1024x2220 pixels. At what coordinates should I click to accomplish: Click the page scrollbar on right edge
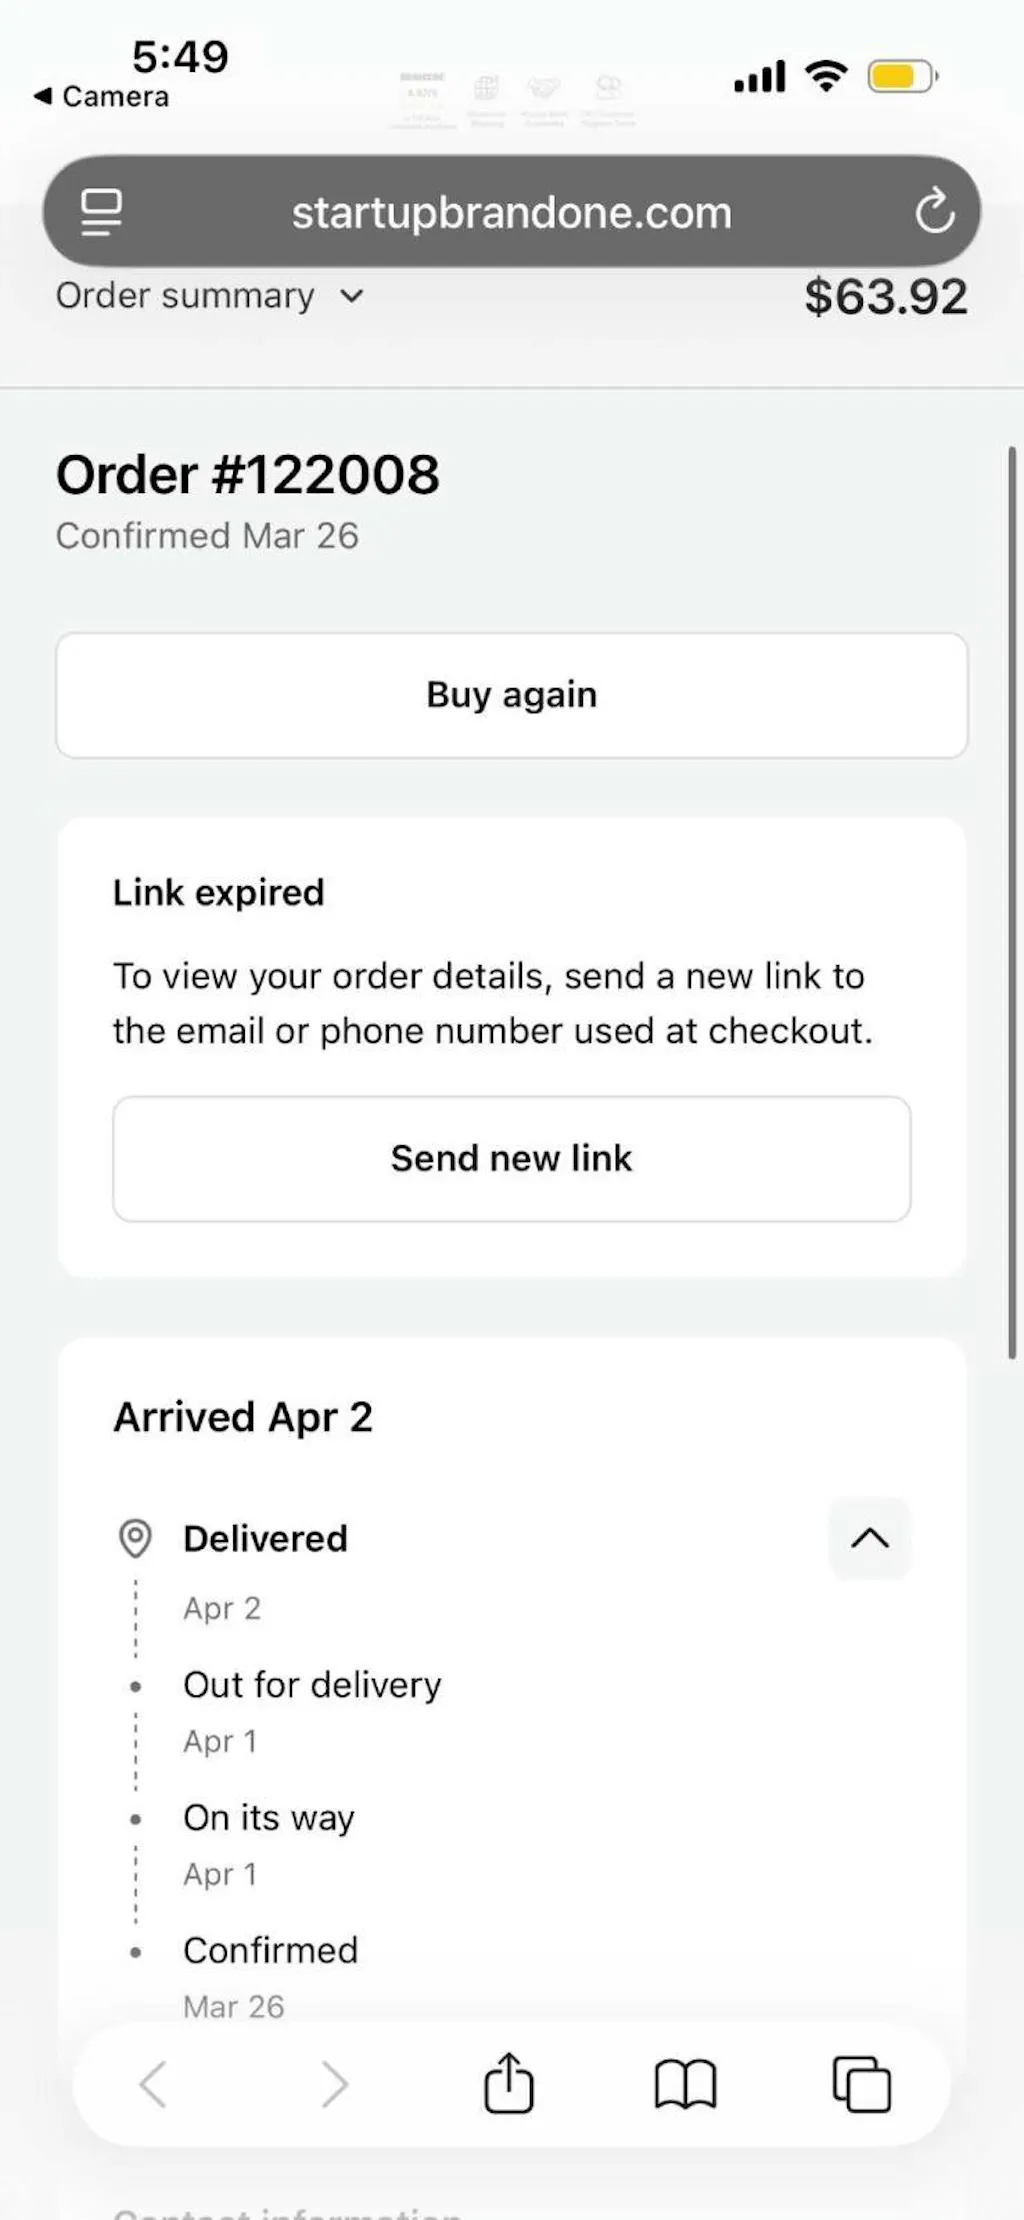1012,900
